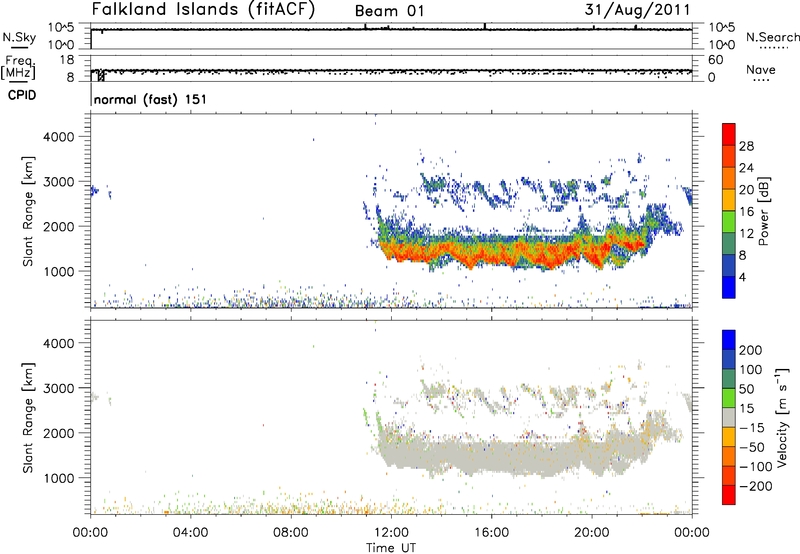
Task: Click the 'Falkland Islands (fitACF)' title text
Action: (x=203, y=9)
